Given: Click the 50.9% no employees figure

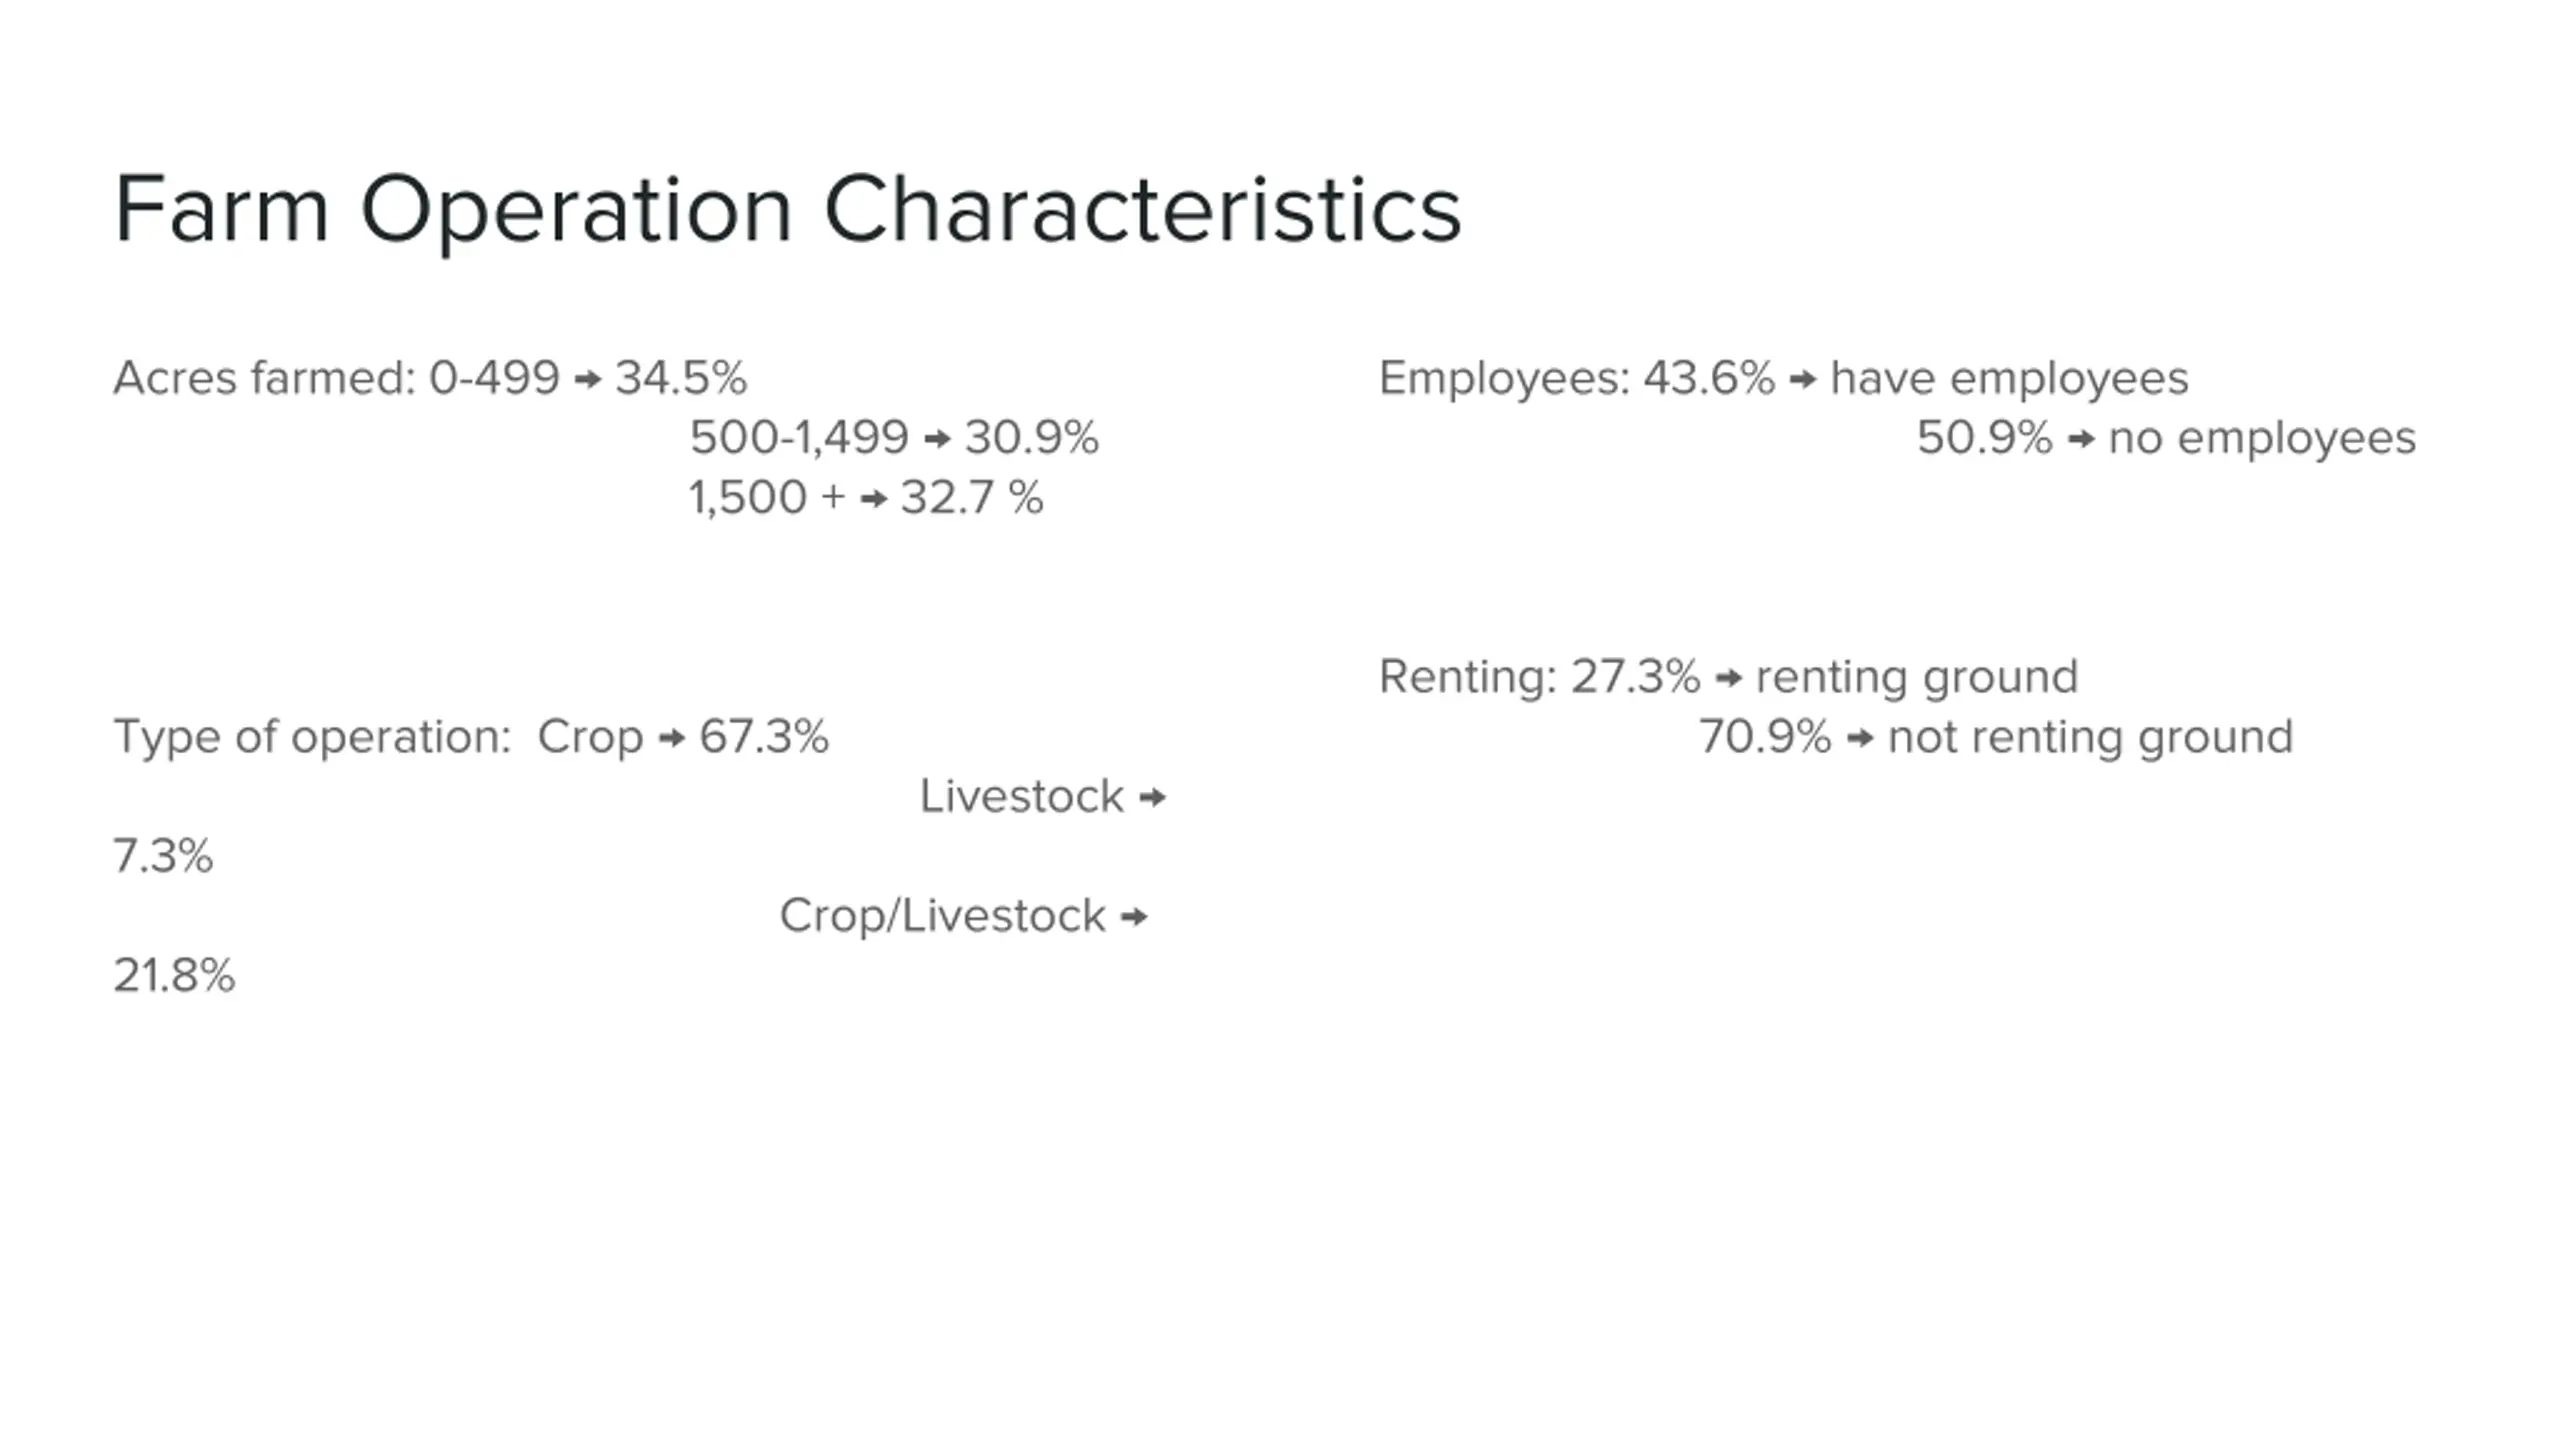Looking at the screenshot, I should click(x=1985, y=438).
